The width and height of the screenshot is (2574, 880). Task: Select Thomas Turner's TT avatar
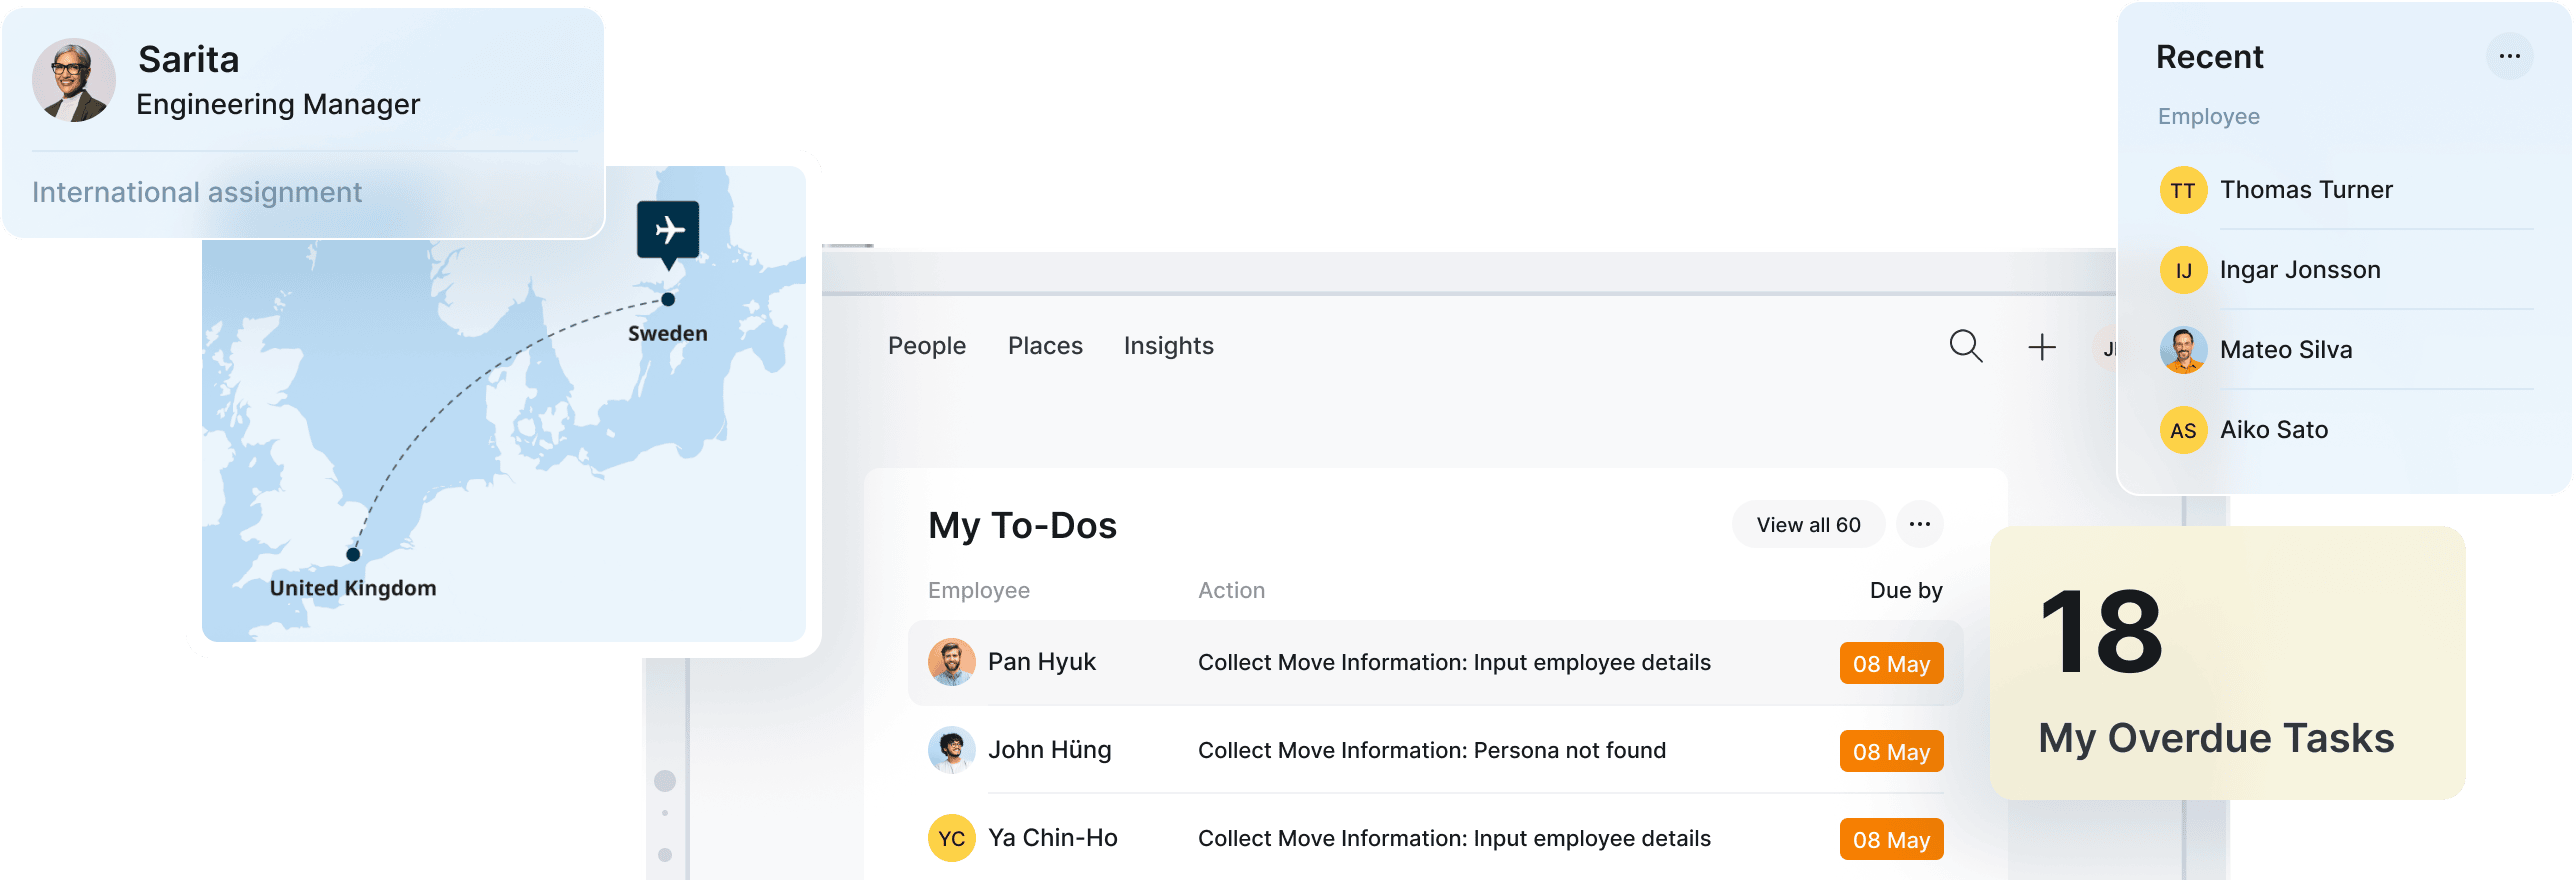(2182, 189)
